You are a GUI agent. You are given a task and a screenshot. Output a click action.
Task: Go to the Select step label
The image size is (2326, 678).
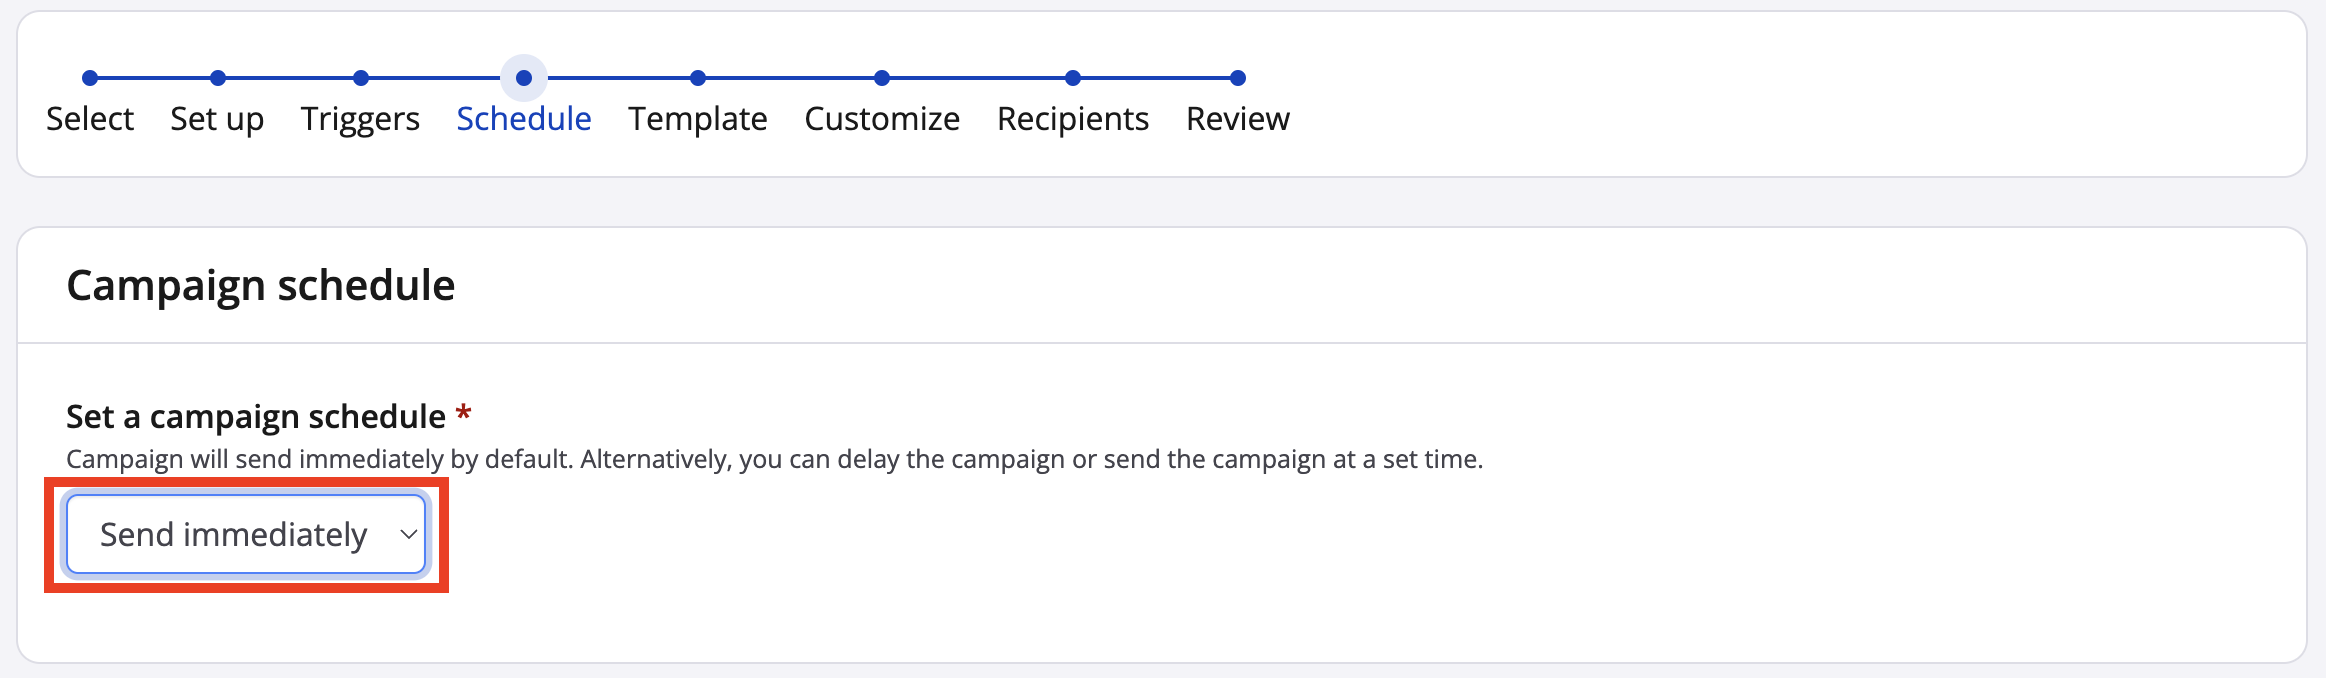(90, 119)
